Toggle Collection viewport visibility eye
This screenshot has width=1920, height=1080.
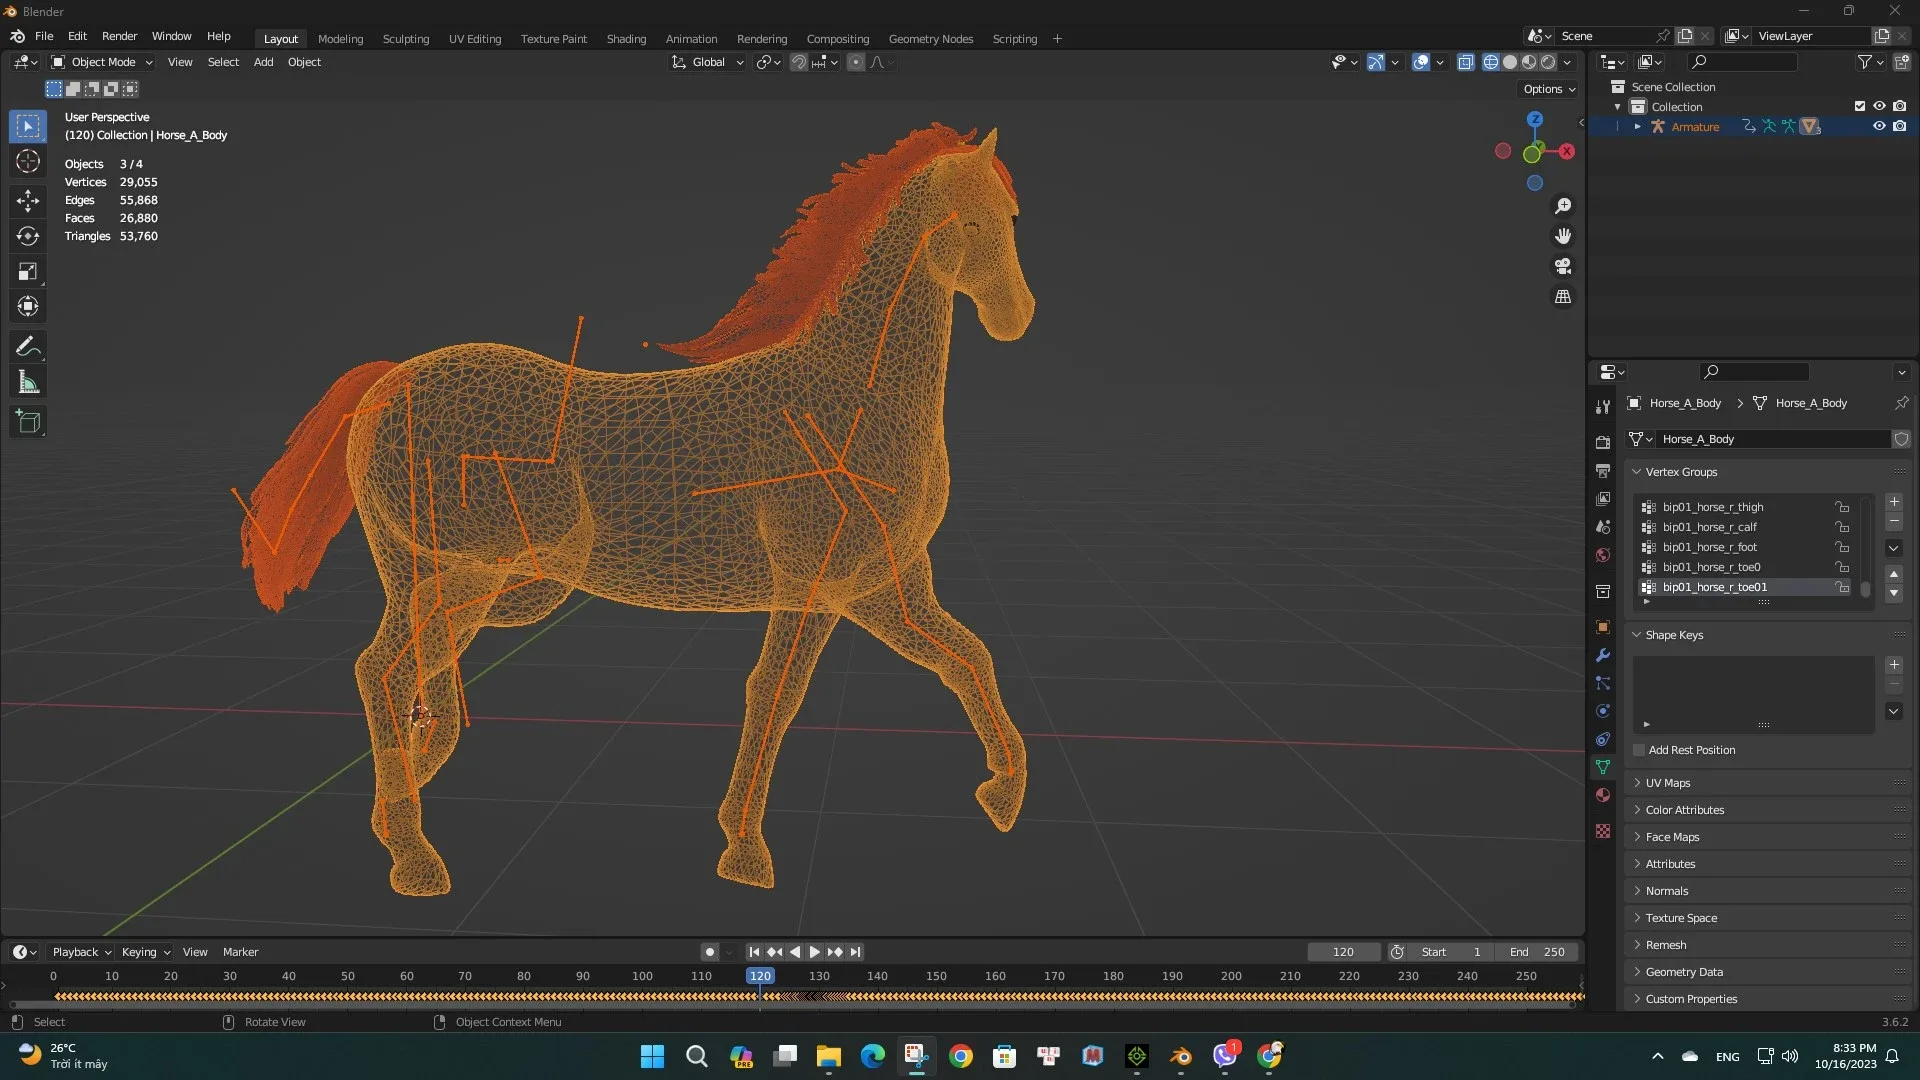click(1879, 106)
